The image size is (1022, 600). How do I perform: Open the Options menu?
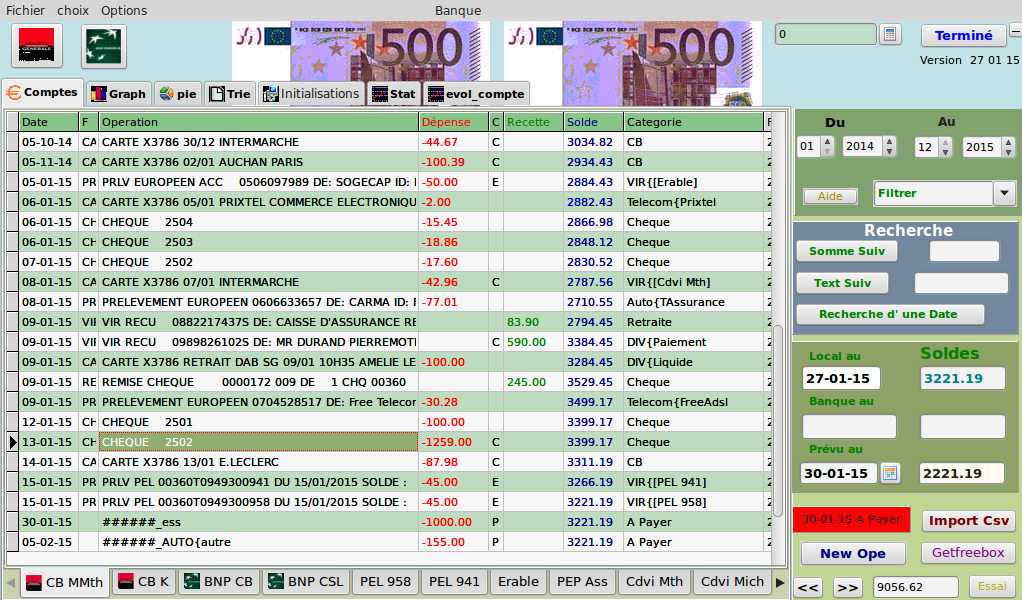(124, 10)
